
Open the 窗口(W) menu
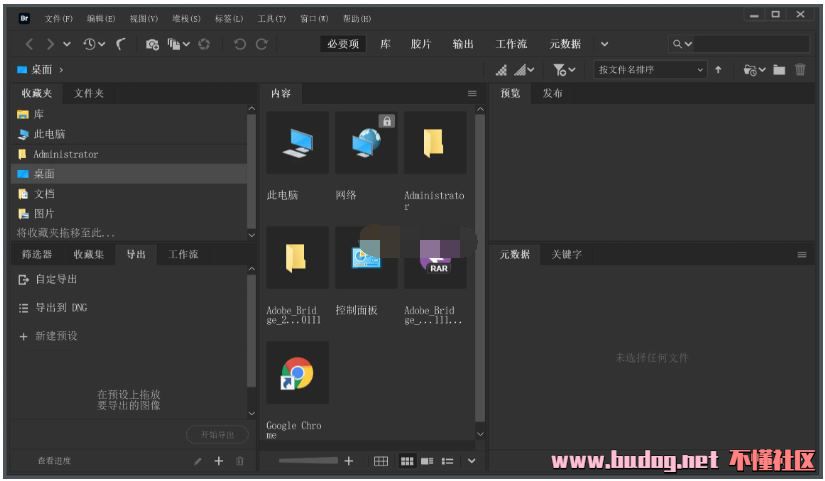314,19
